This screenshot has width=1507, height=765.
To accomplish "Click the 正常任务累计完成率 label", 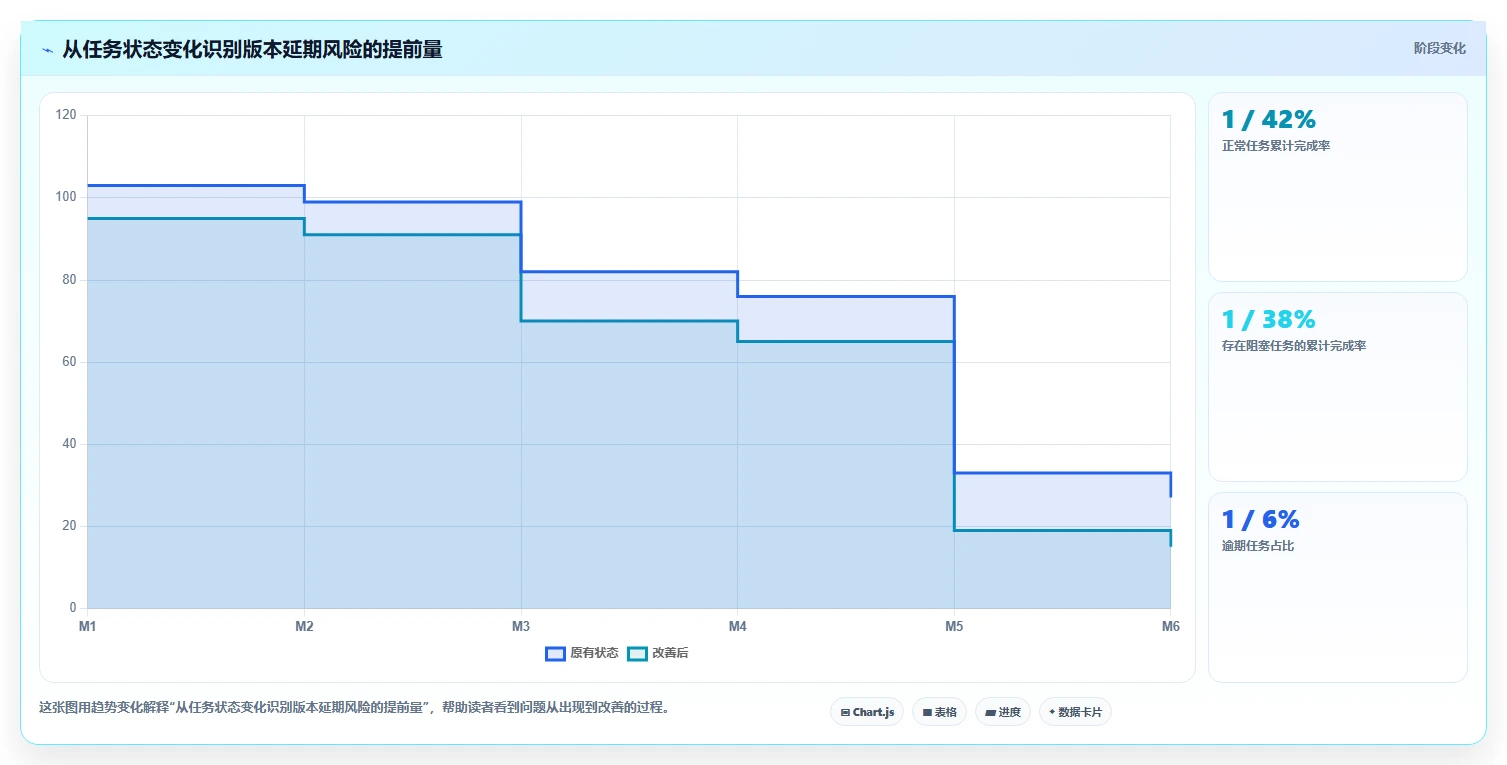I will 1276,146.
